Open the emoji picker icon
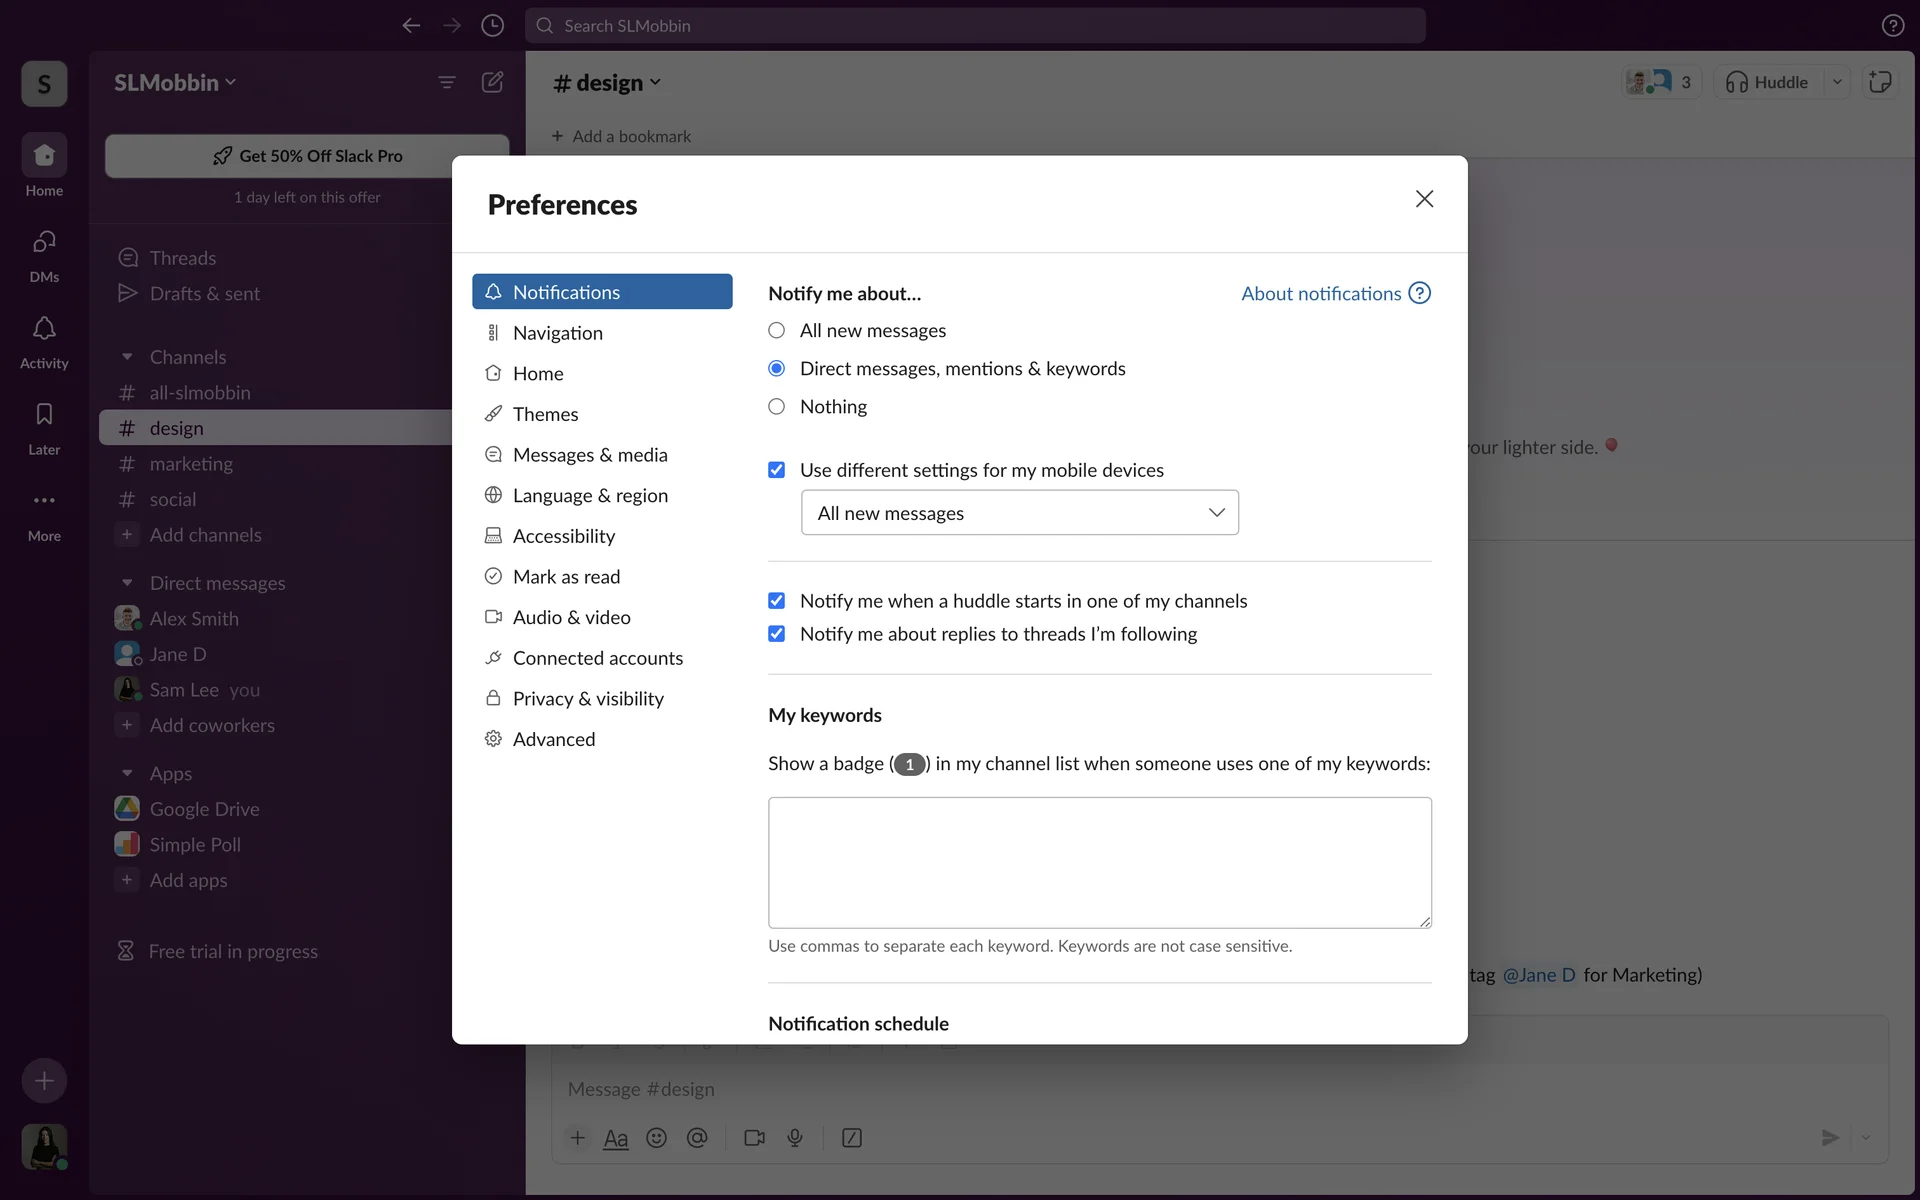 (x=656, y=1137)
